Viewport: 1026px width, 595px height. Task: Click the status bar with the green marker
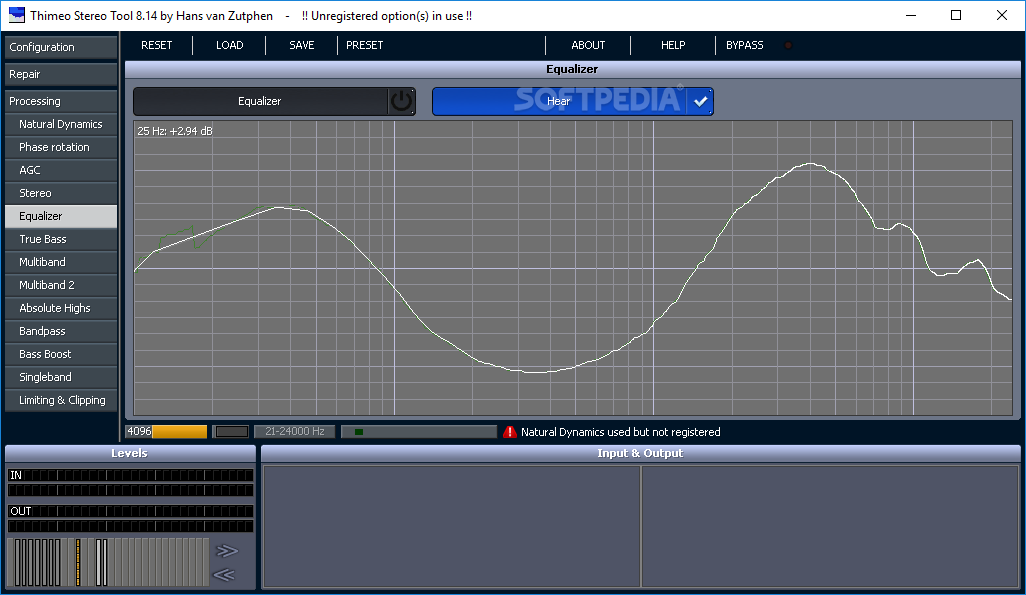(419, 431)
